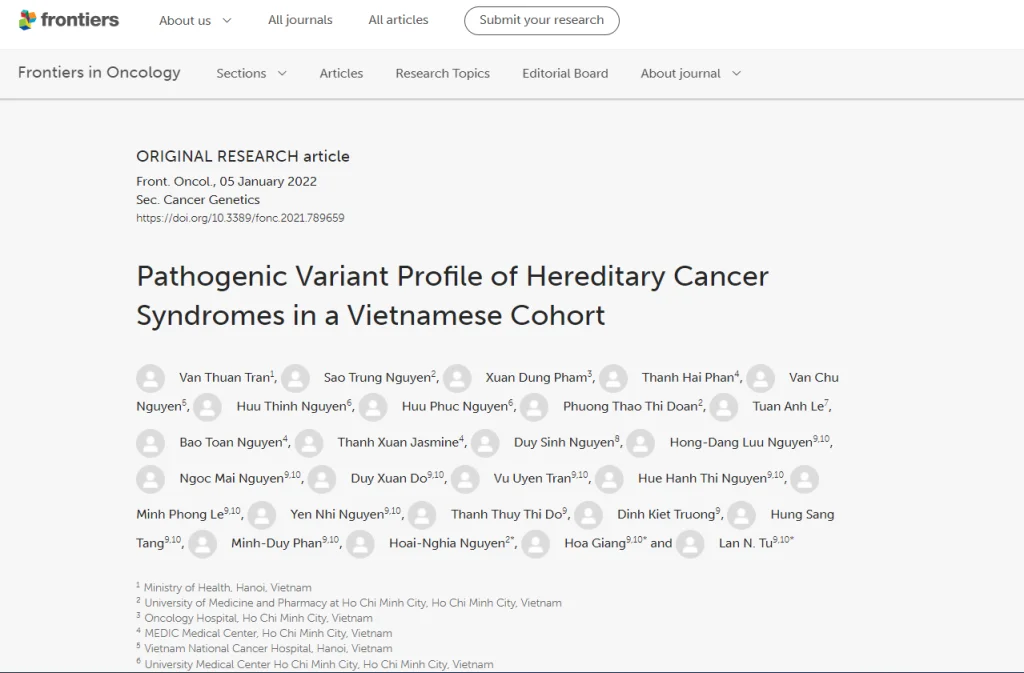Open the Editorial Board page
The width and height of the screenshot is (1024, 673).
tap(565, 73)
